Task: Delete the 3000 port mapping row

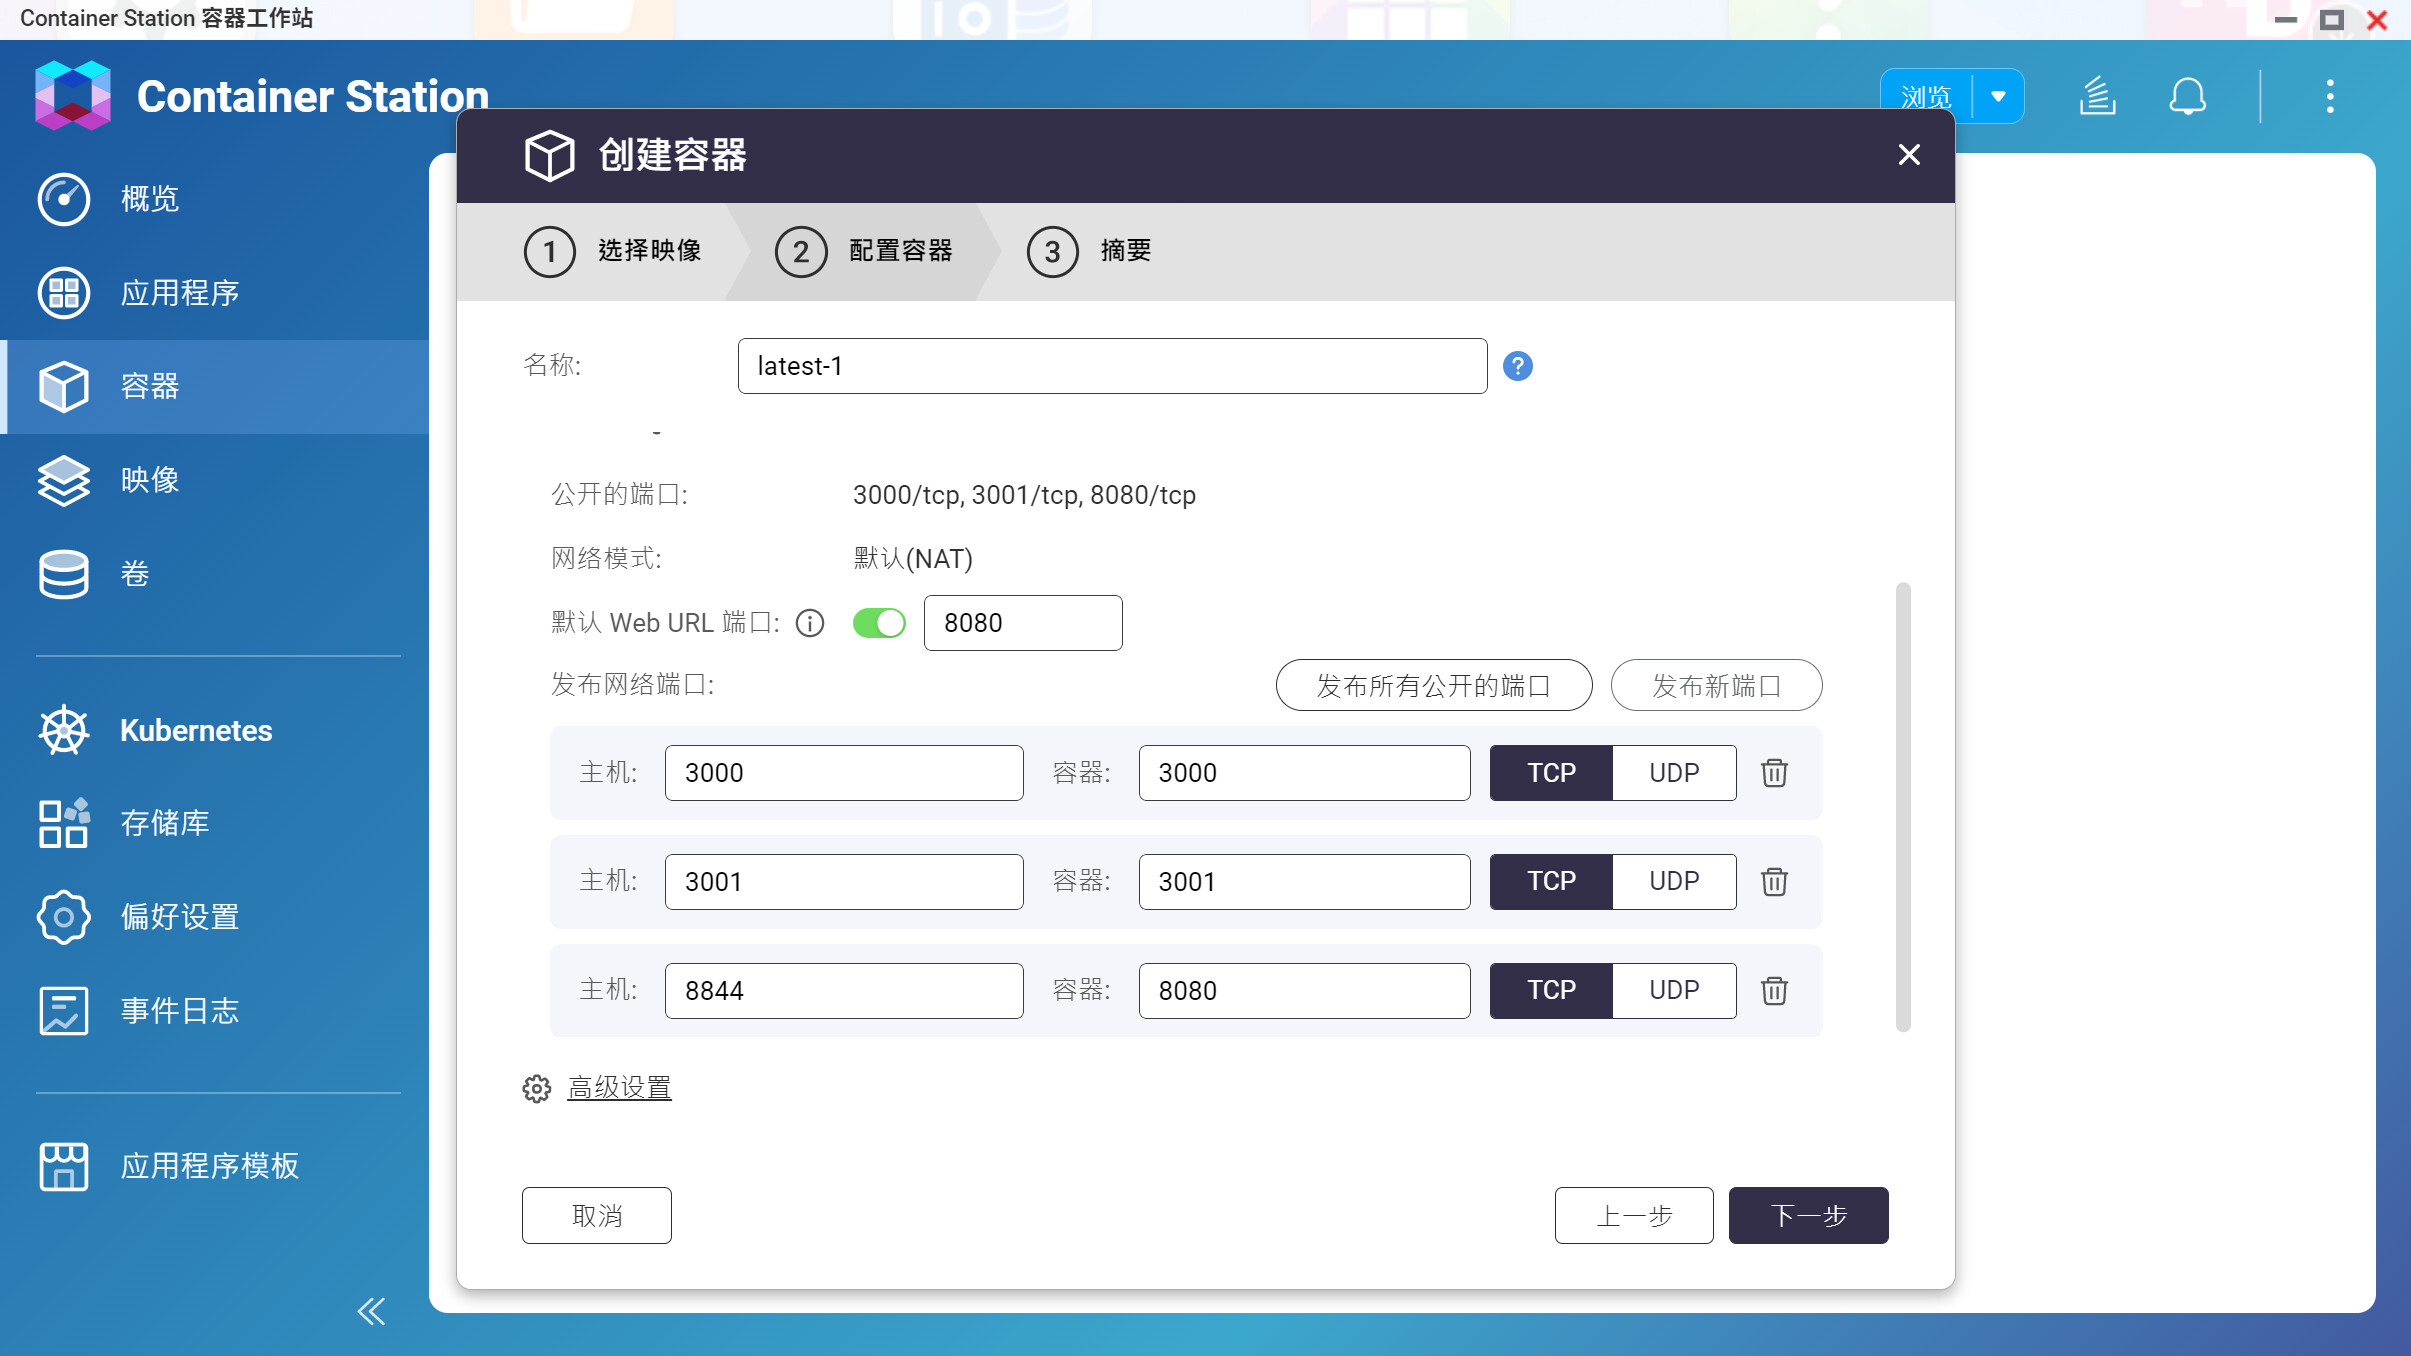Action: pyautogui.click(x=1774, y=773)
